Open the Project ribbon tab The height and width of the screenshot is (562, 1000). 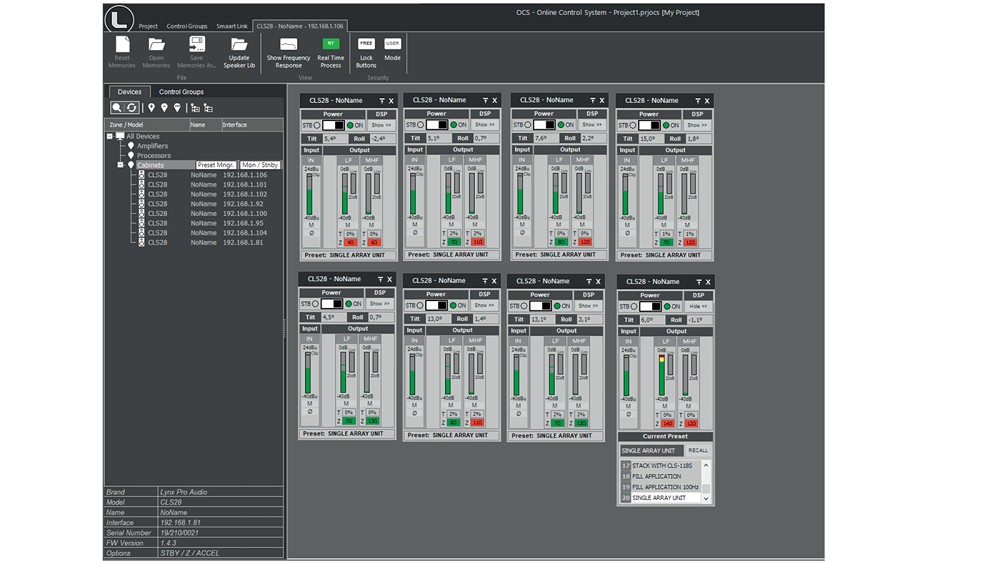[x=148, y=26]
